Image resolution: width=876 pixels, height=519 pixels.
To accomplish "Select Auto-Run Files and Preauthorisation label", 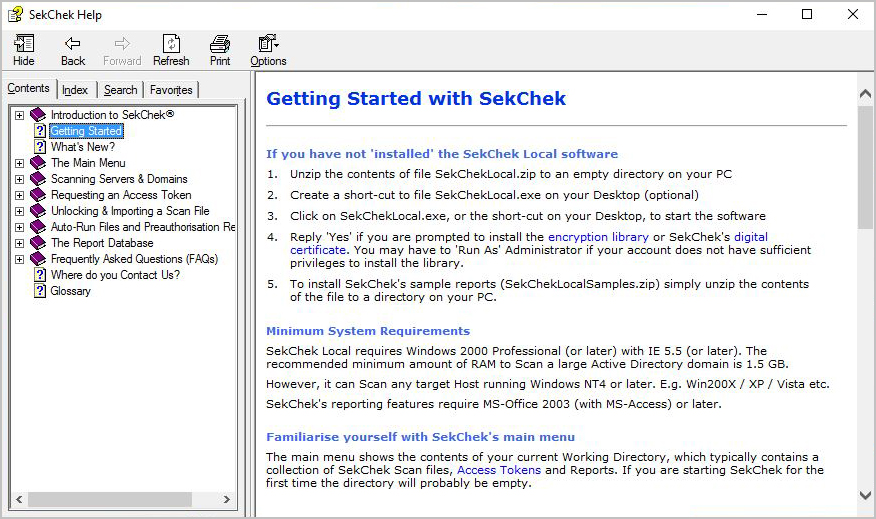I will pyautogui.click(x=142, y=227).
